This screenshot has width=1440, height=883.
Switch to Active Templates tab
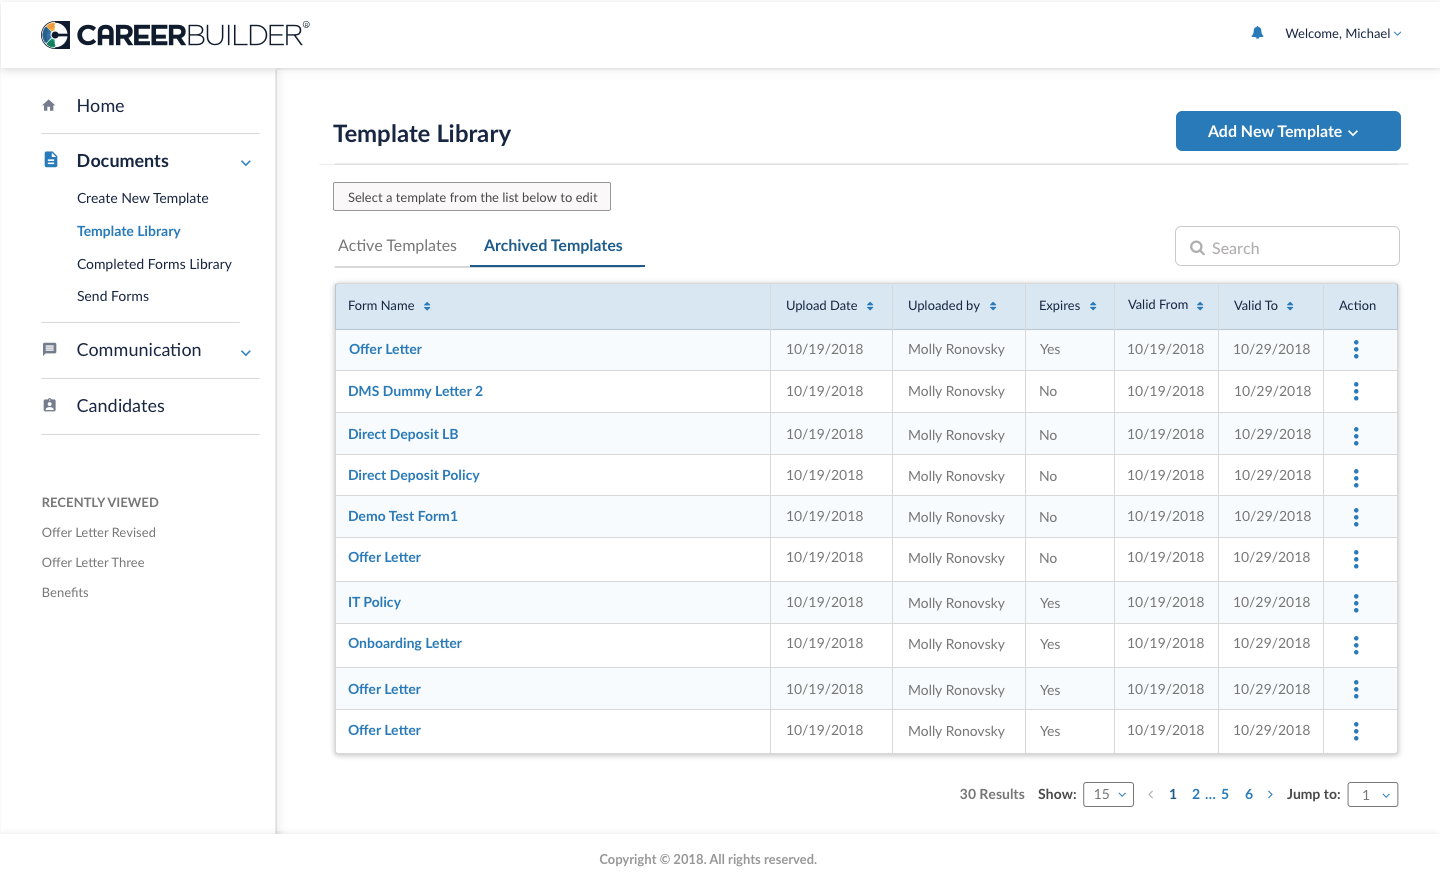coord(397,245)
